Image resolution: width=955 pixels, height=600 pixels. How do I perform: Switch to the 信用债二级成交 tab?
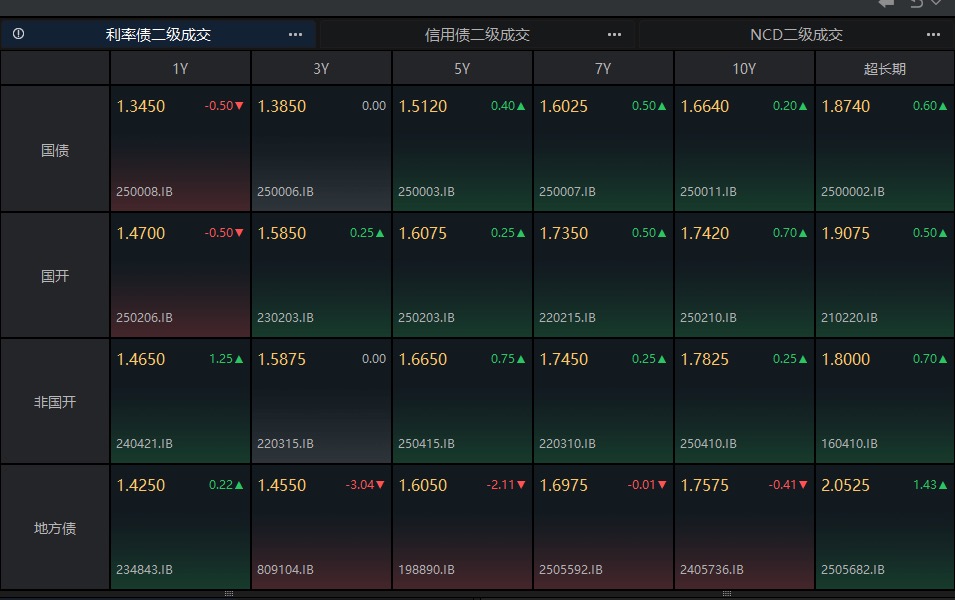[478, 35]
